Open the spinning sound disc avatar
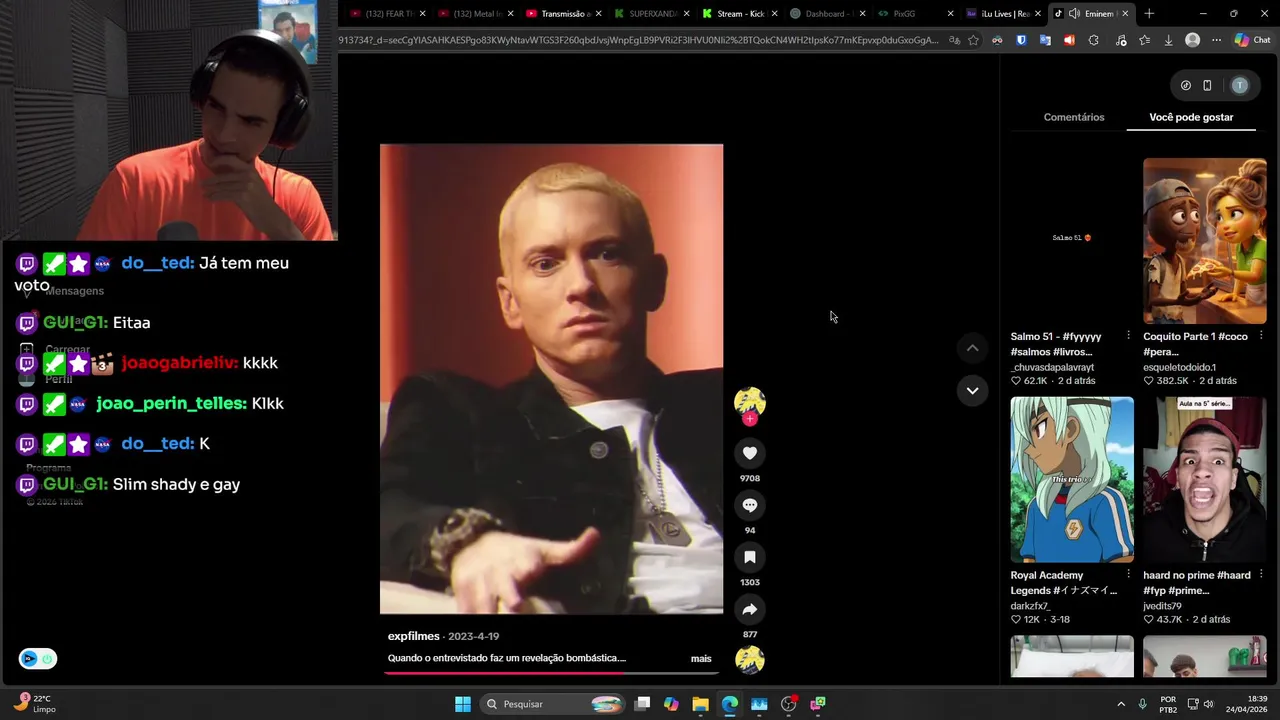 (750, 660)
